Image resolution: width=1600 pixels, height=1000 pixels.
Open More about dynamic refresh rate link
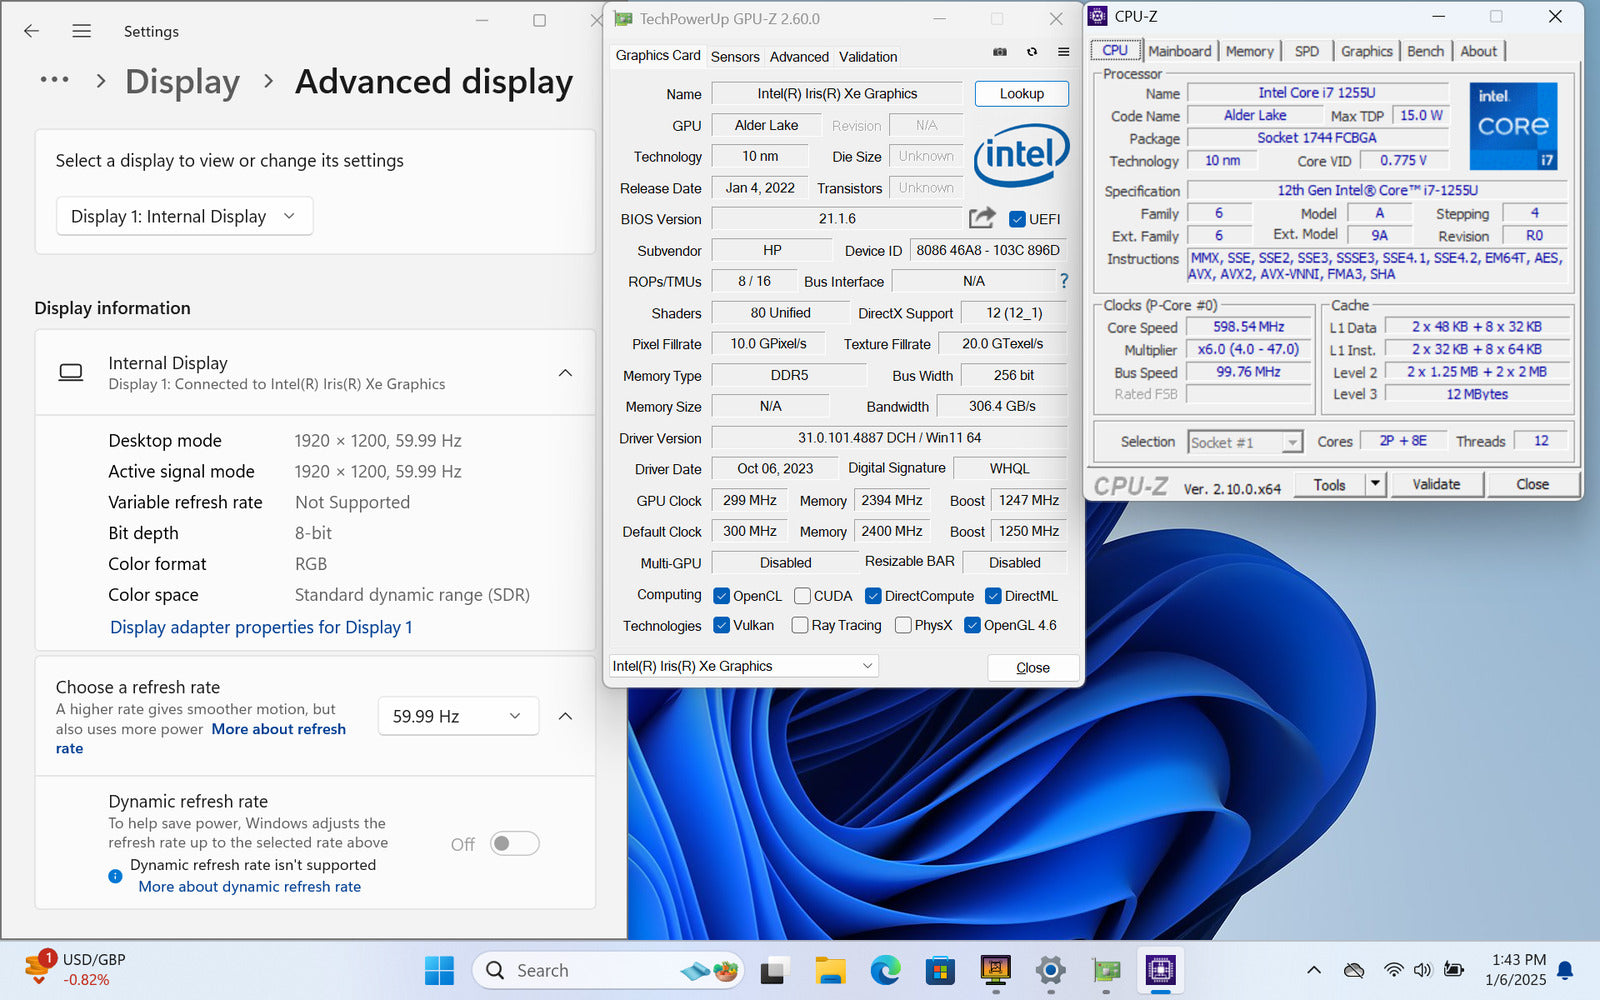point(250,887)
